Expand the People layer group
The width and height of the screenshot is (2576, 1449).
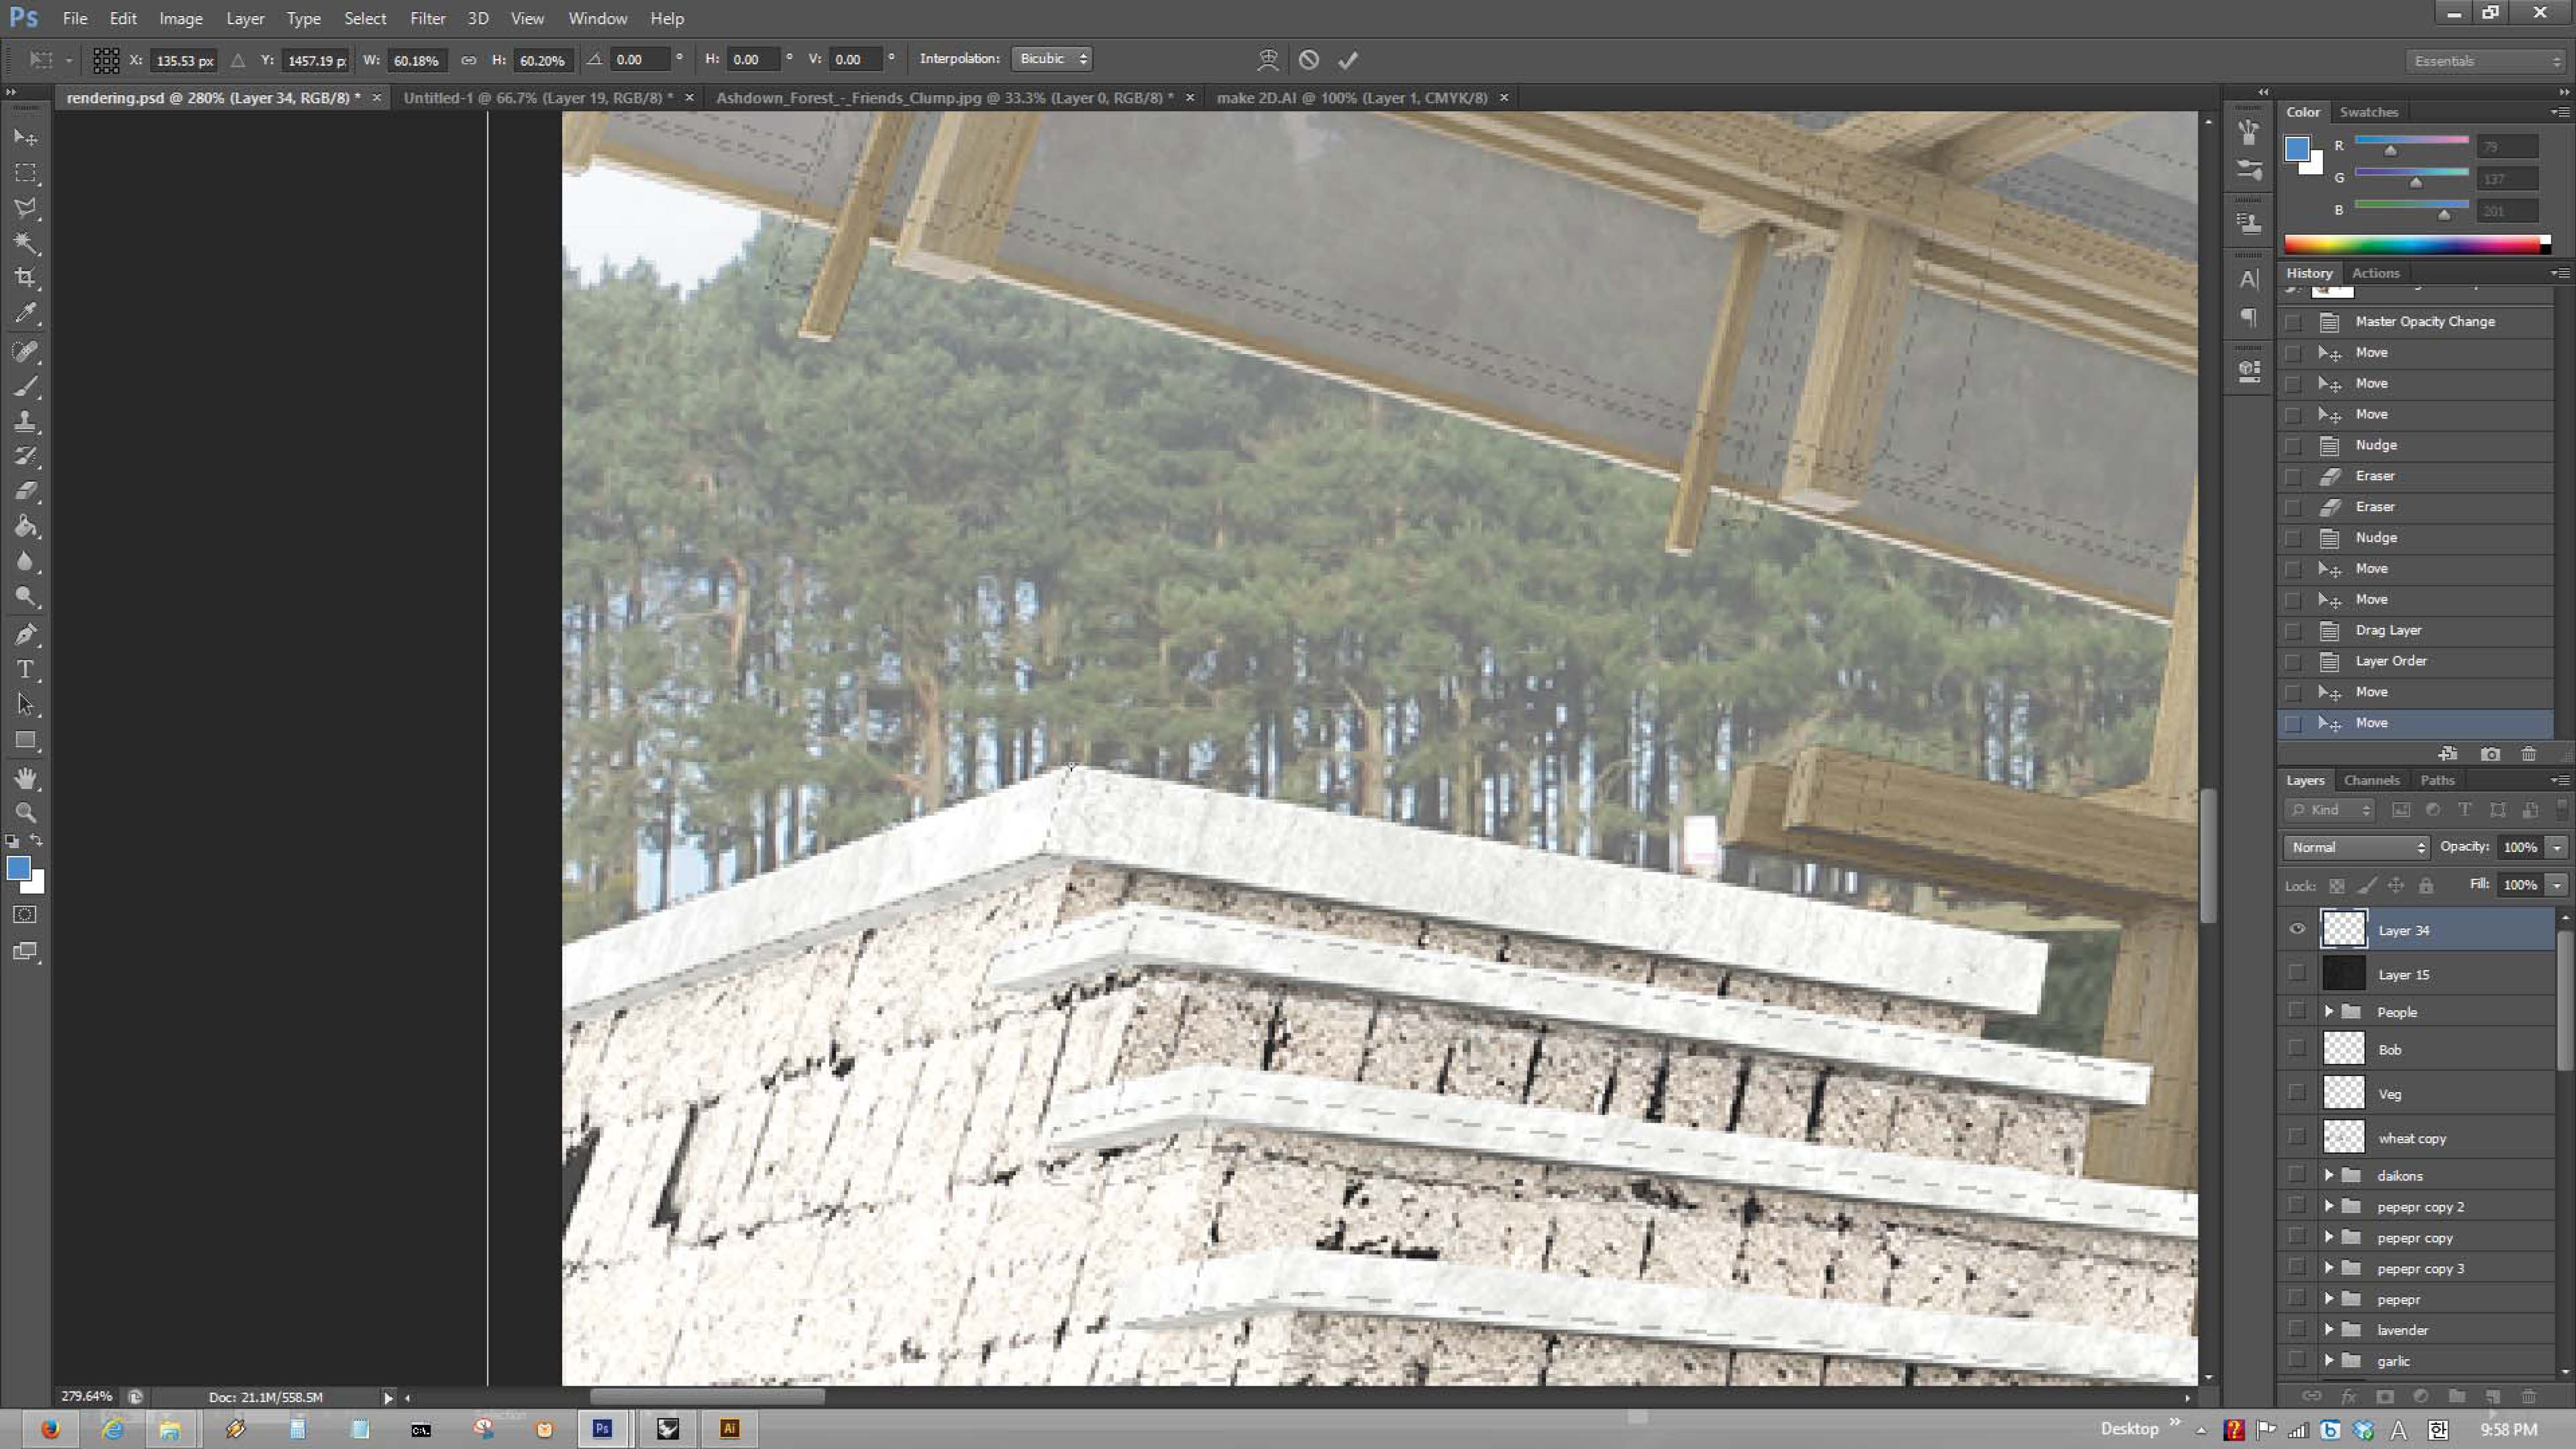click(x=2329, y=1012)
